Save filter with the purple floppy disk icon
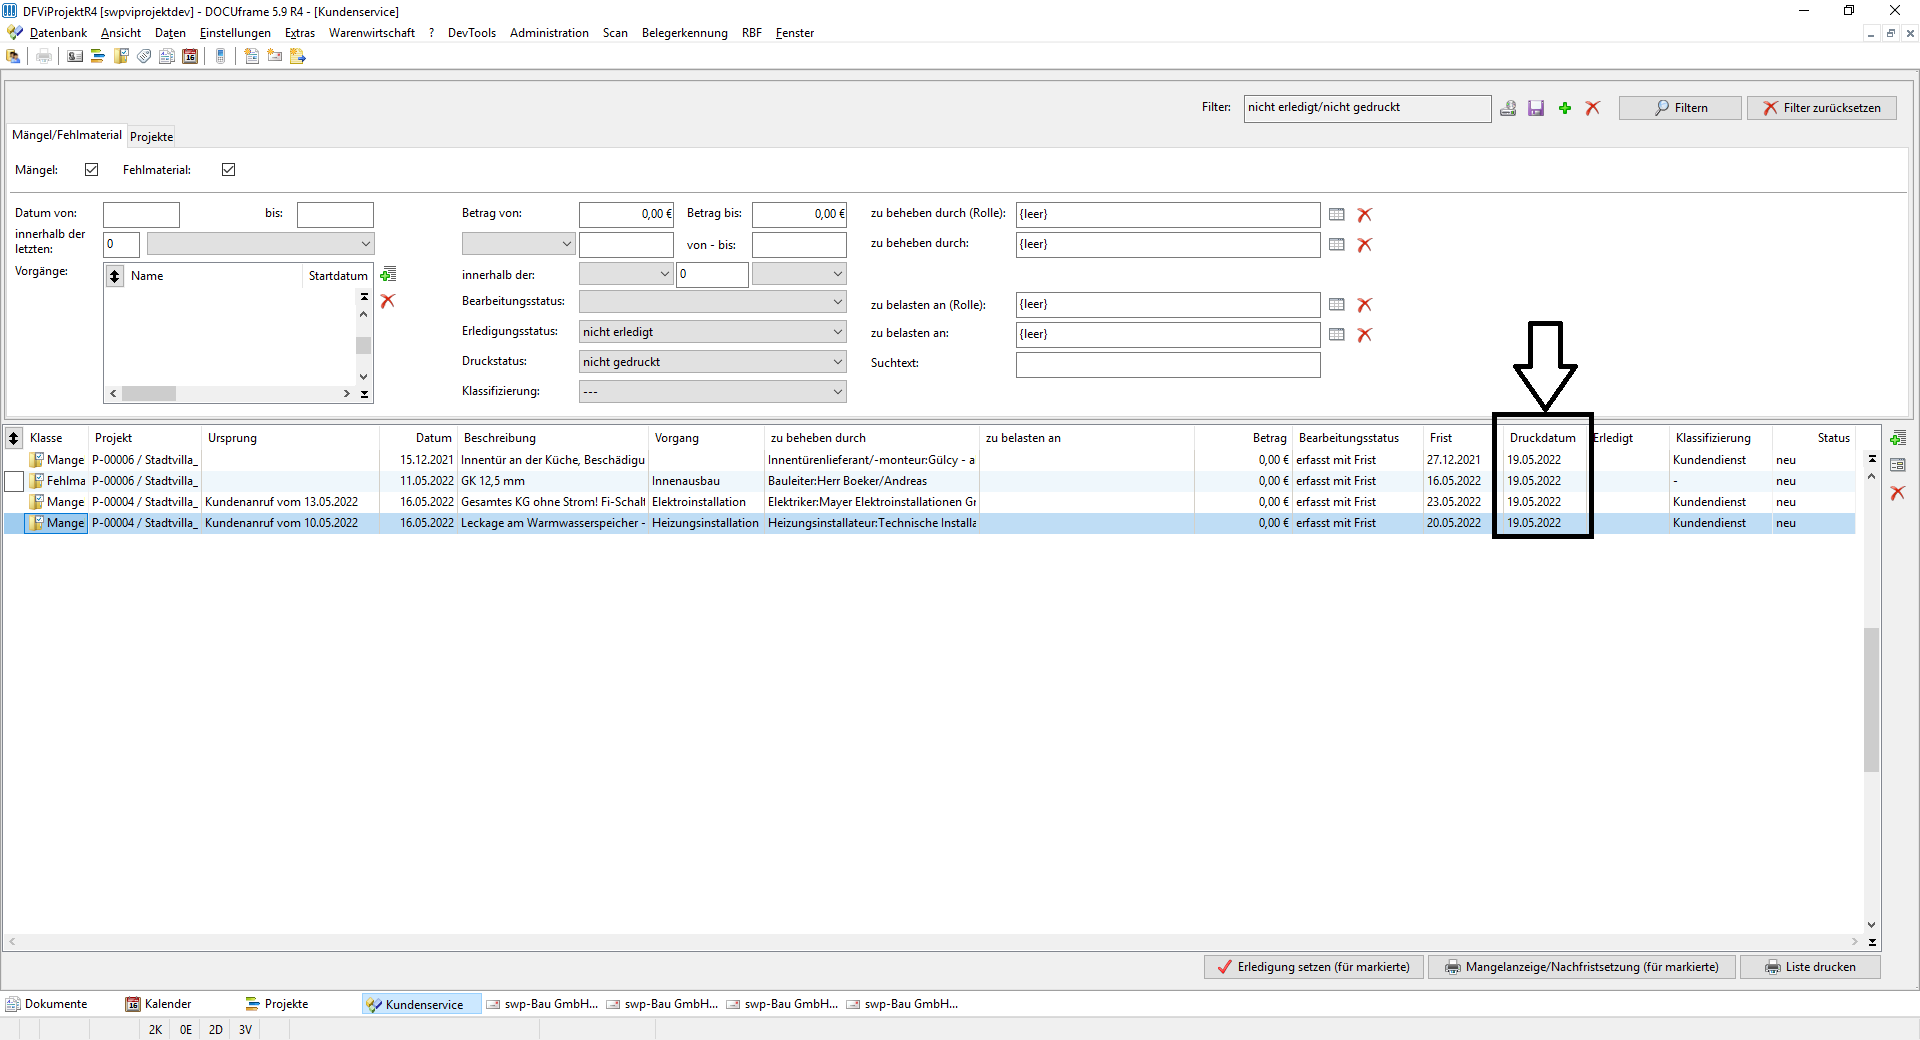Image resolution: width=1920 pixels, height=1040 pixels. coord(1536,108)
